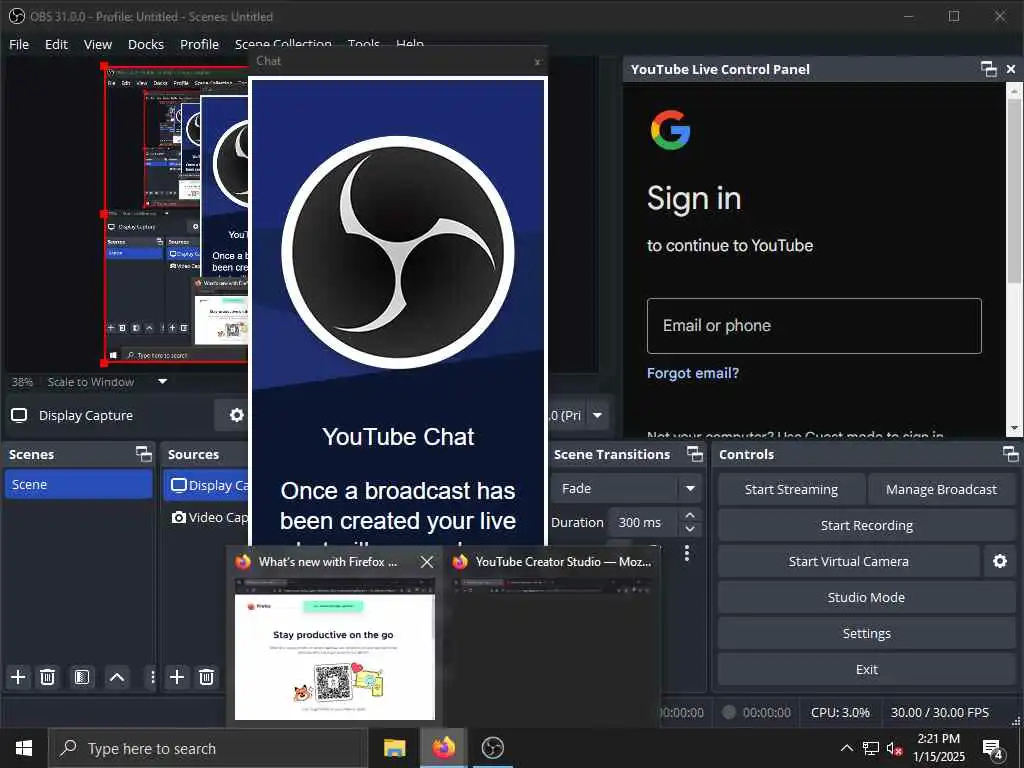Open the Docks menu

click(x=146, y=44)
